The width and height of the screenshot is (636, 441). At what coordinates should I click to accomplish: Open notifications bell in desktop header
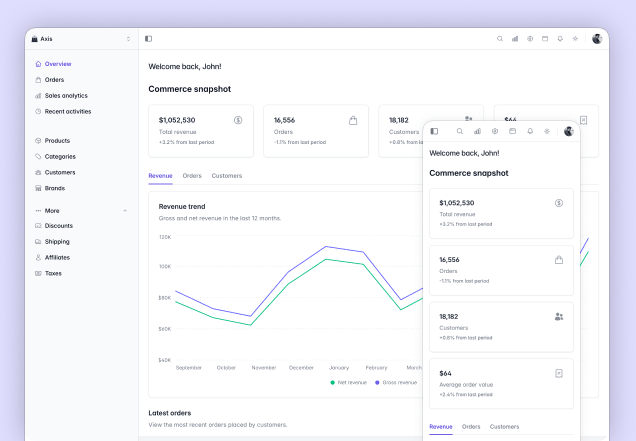pos(560,39)
